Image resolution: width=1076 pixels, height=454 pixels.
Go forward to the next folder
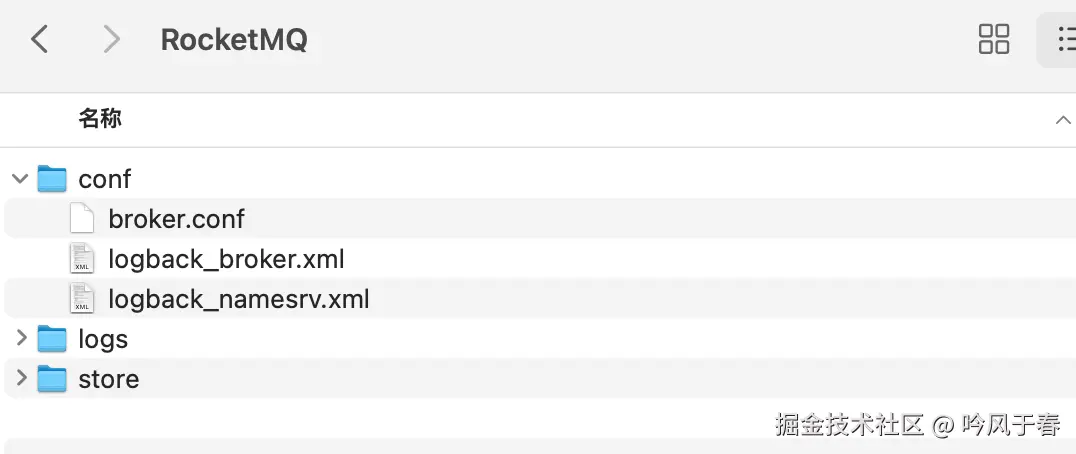pyautogui.click(x=111, y=40)
